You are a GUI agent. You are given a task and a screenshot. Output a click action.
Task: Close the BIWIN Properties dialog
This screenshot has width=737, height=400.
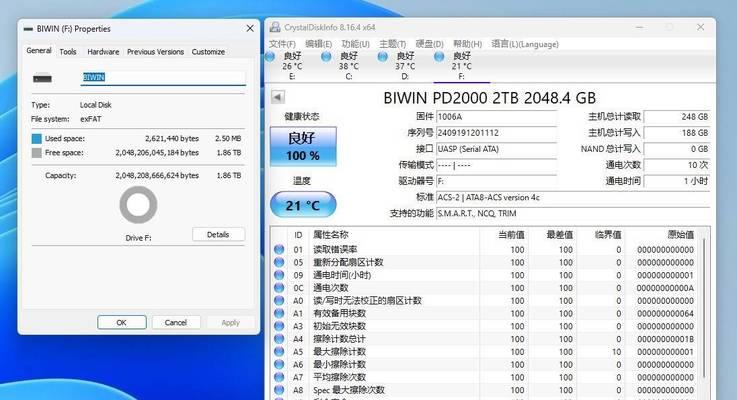[250, 29]
